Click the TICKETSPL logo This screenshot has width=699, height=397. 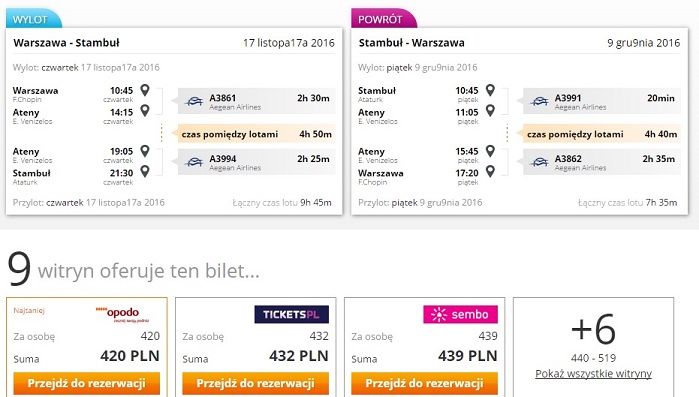tap(292, 314)
